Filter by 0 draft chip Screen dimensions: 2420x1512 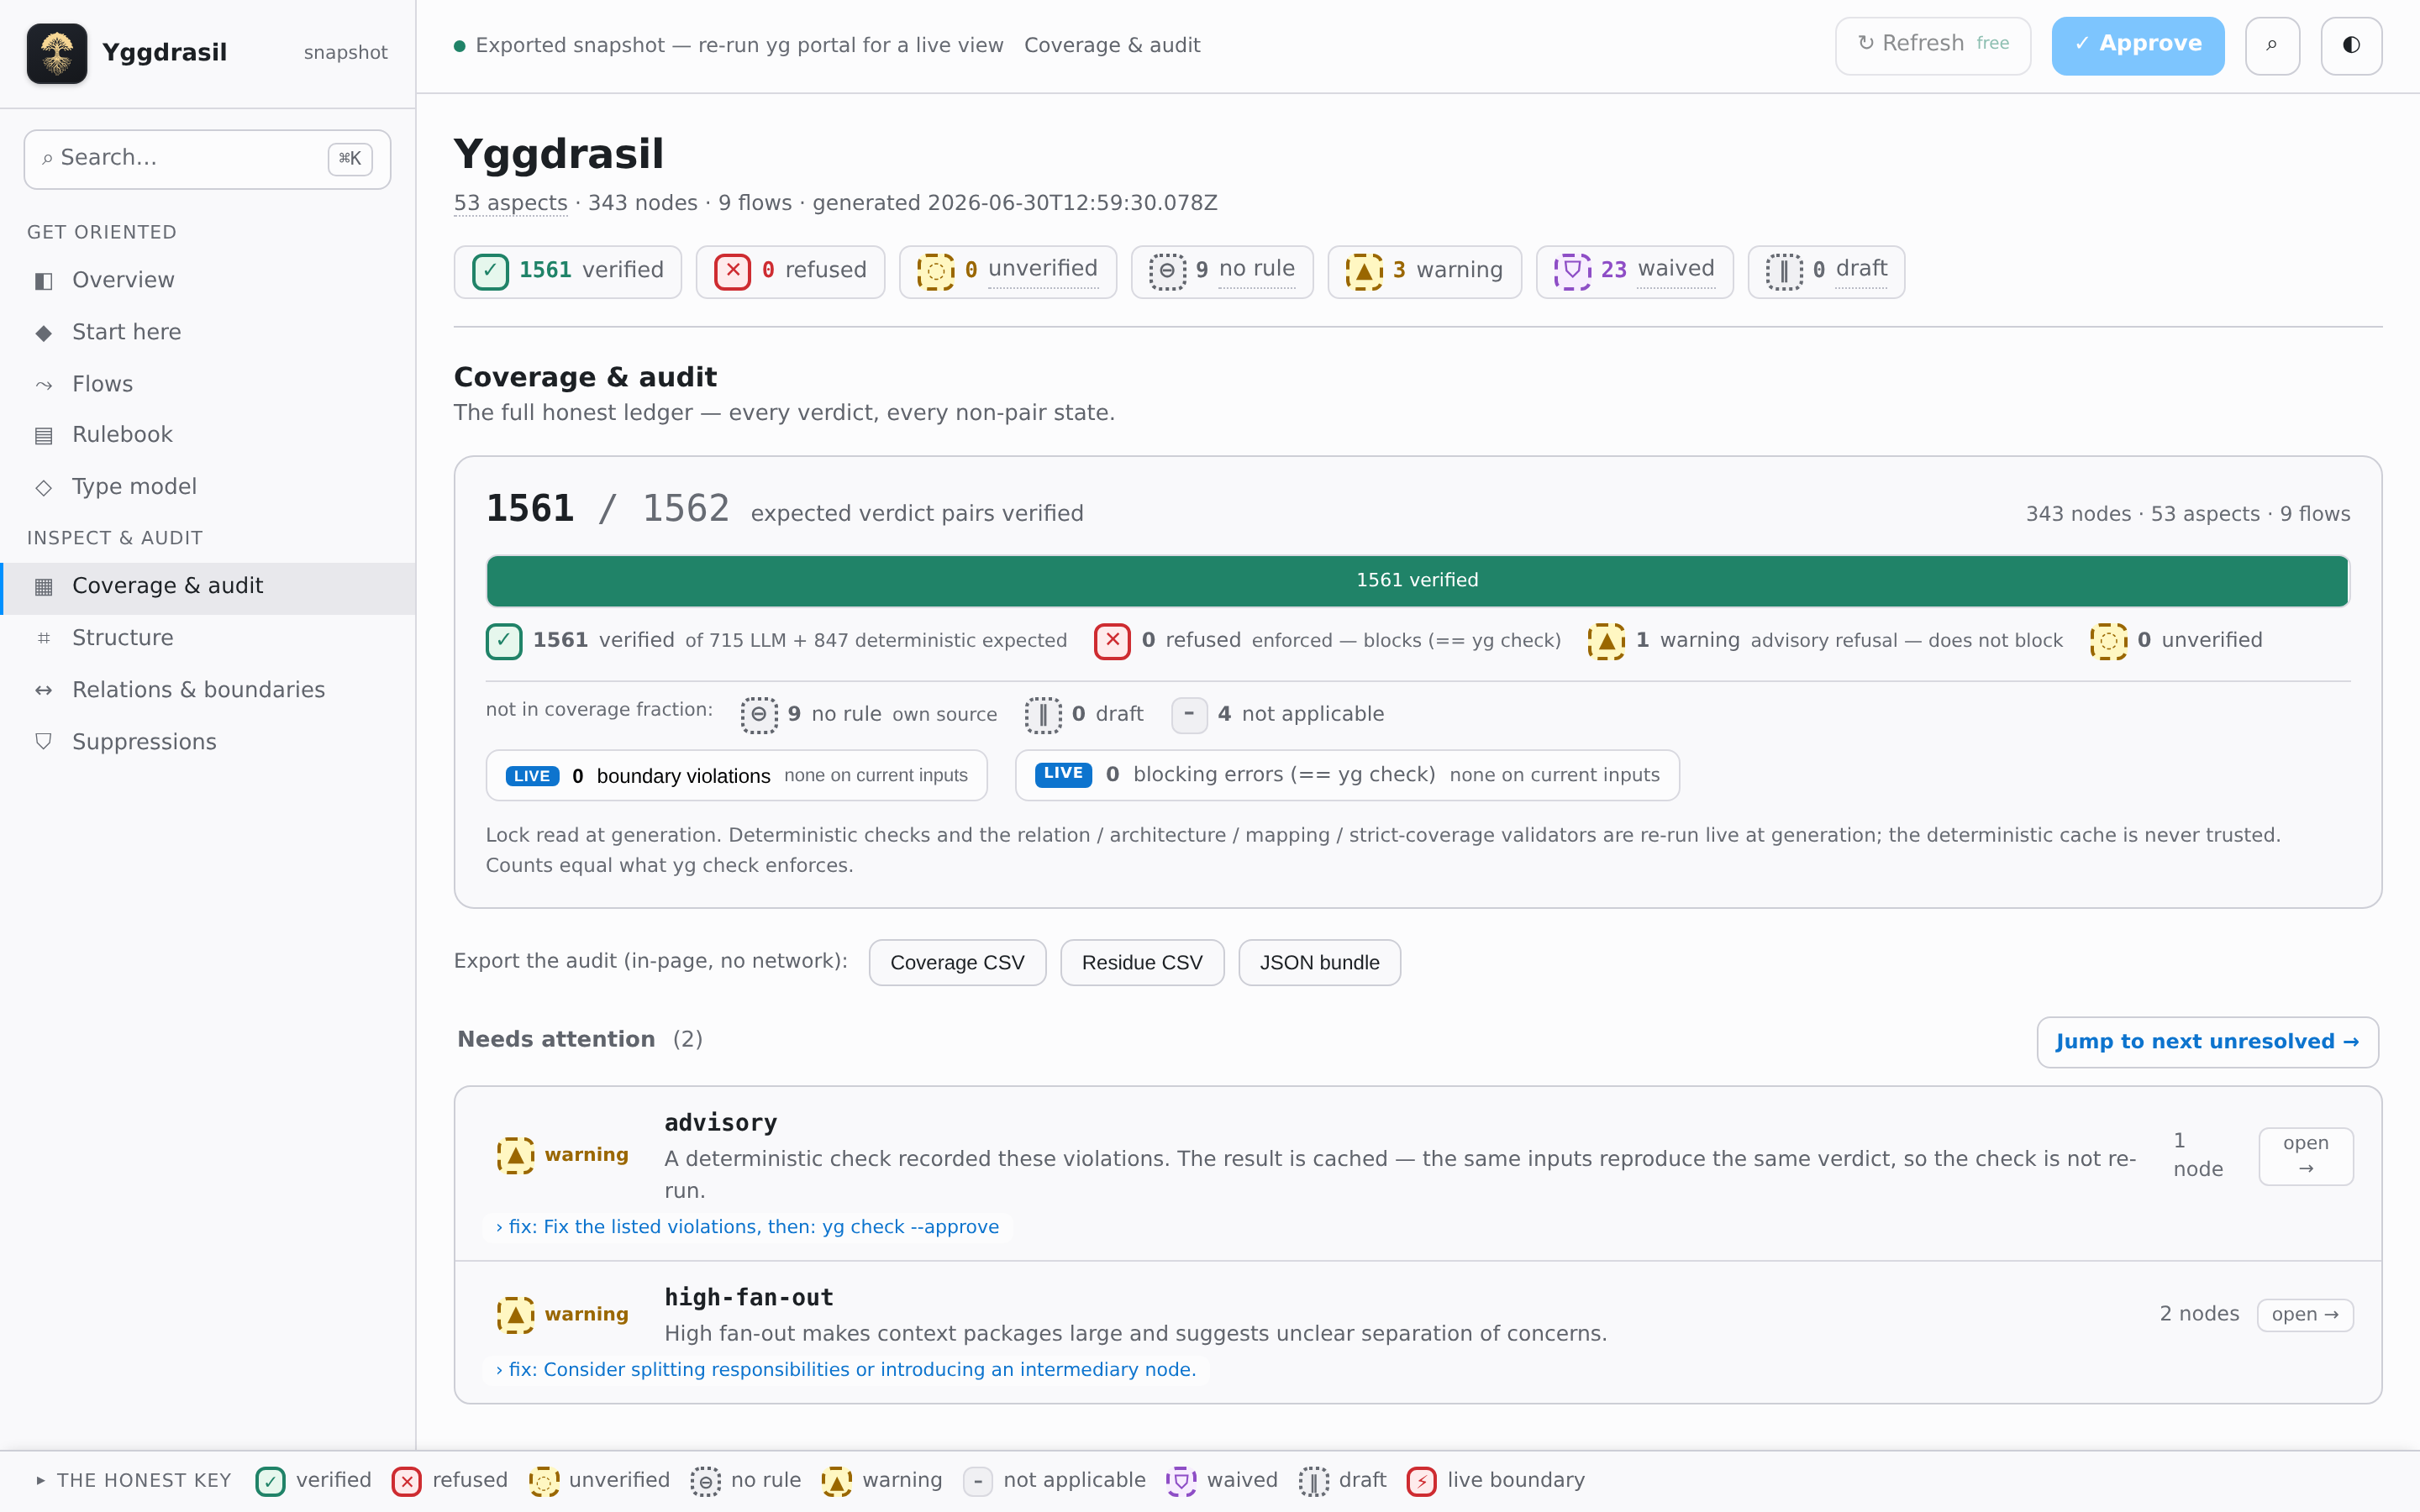1825,271
